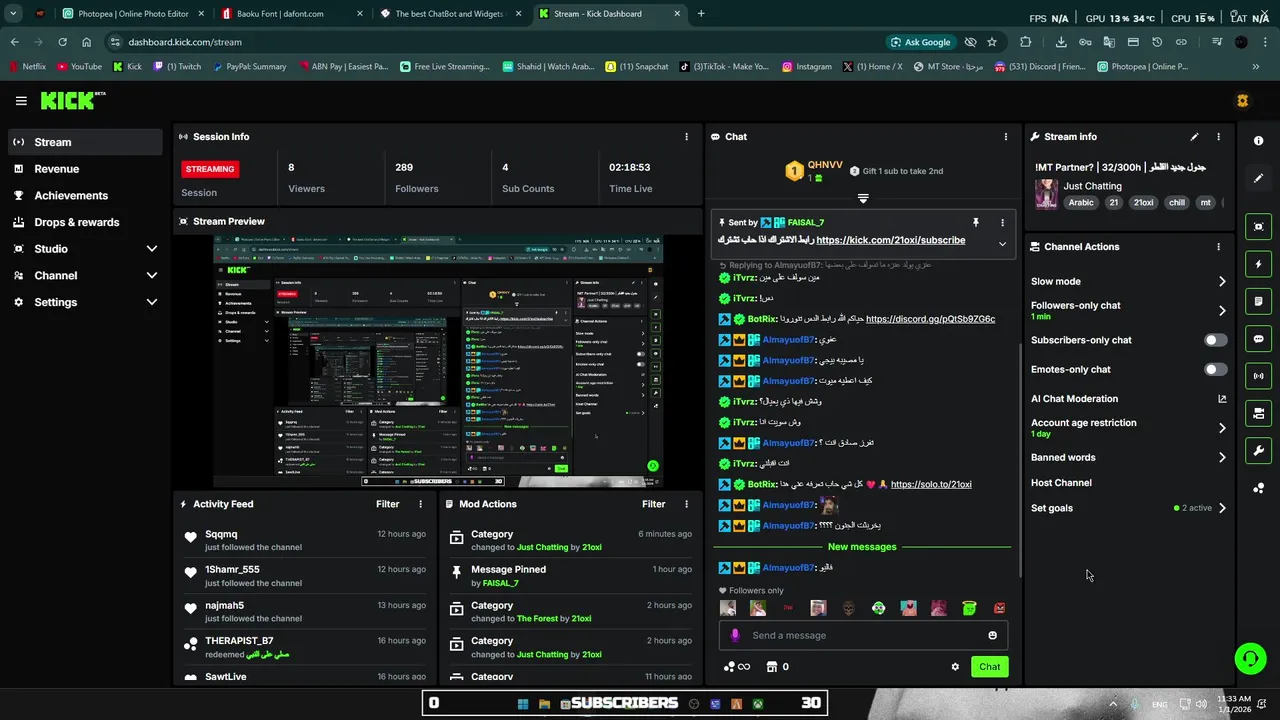Click Host Channel

point(1061,483)
